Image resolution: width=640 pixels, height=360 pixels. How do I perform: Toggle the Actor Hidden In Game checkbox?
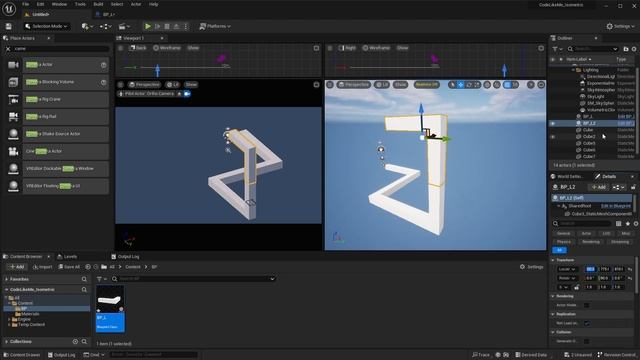[x=587, y=305]
